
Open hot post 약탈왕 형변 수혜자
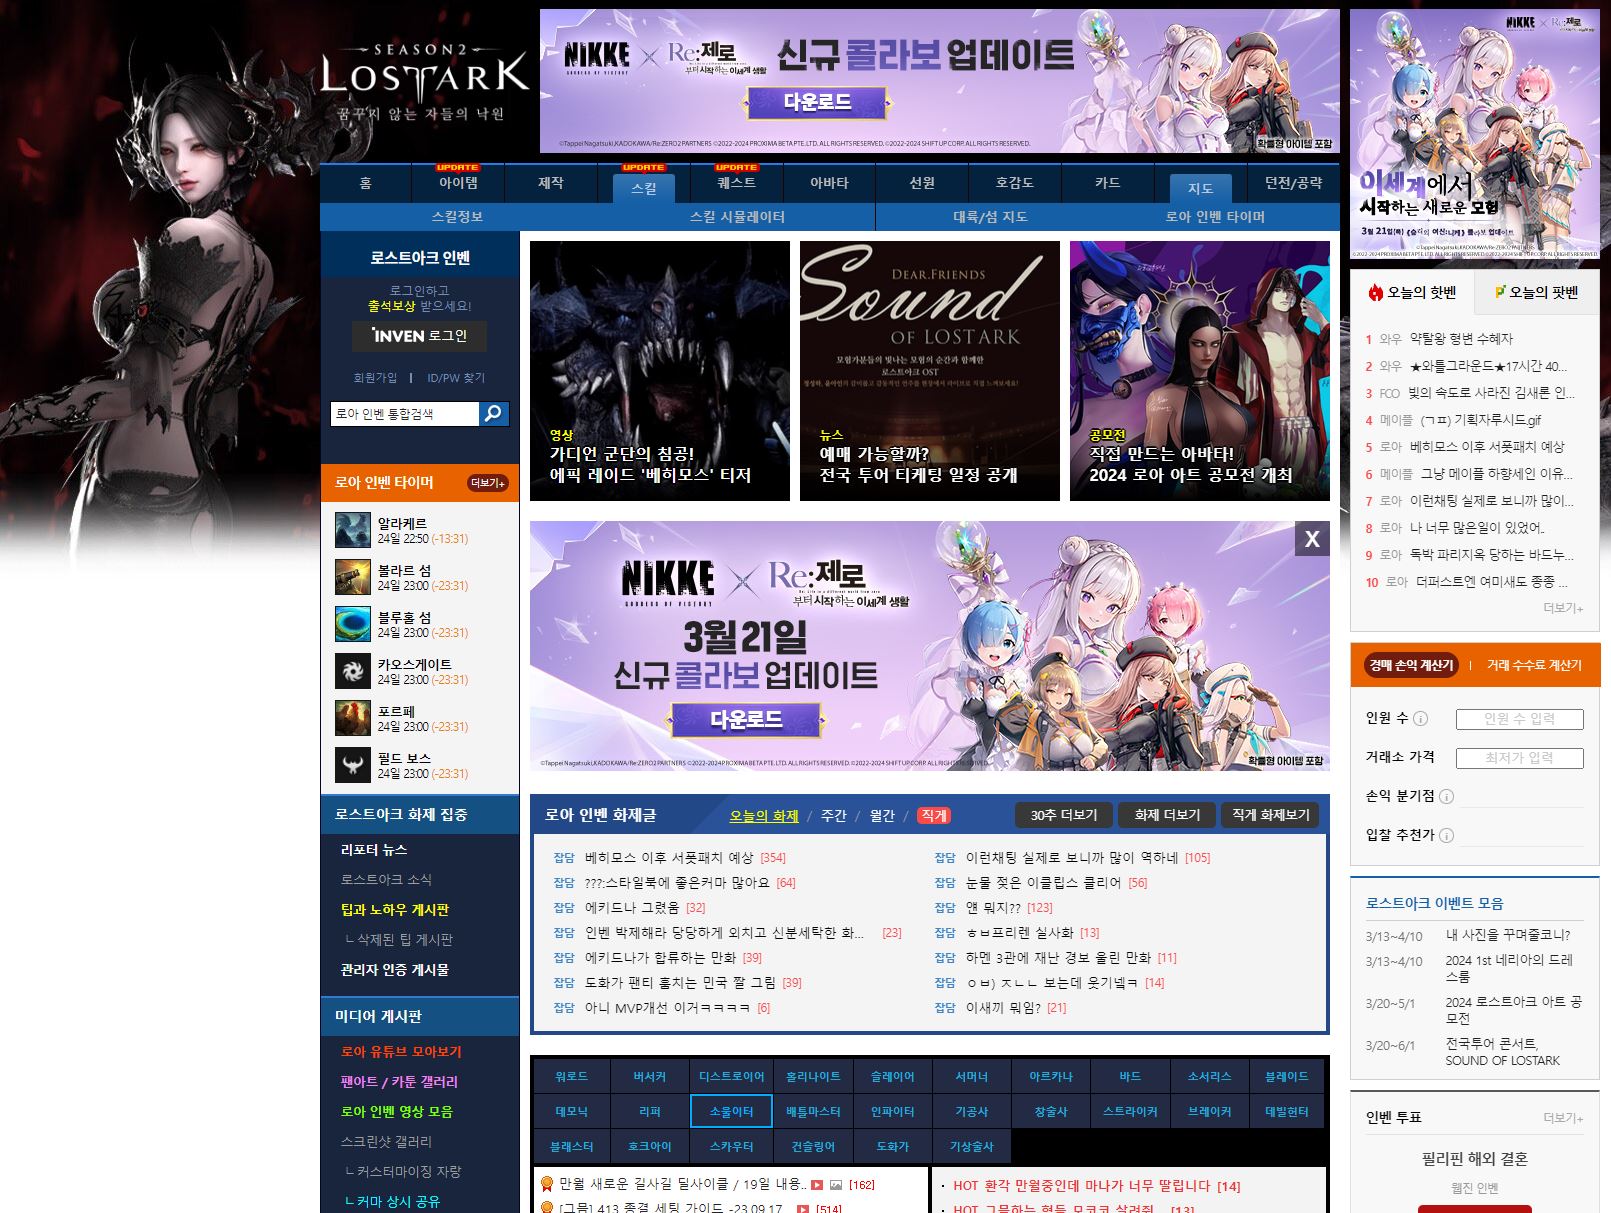click(1460, 339)
